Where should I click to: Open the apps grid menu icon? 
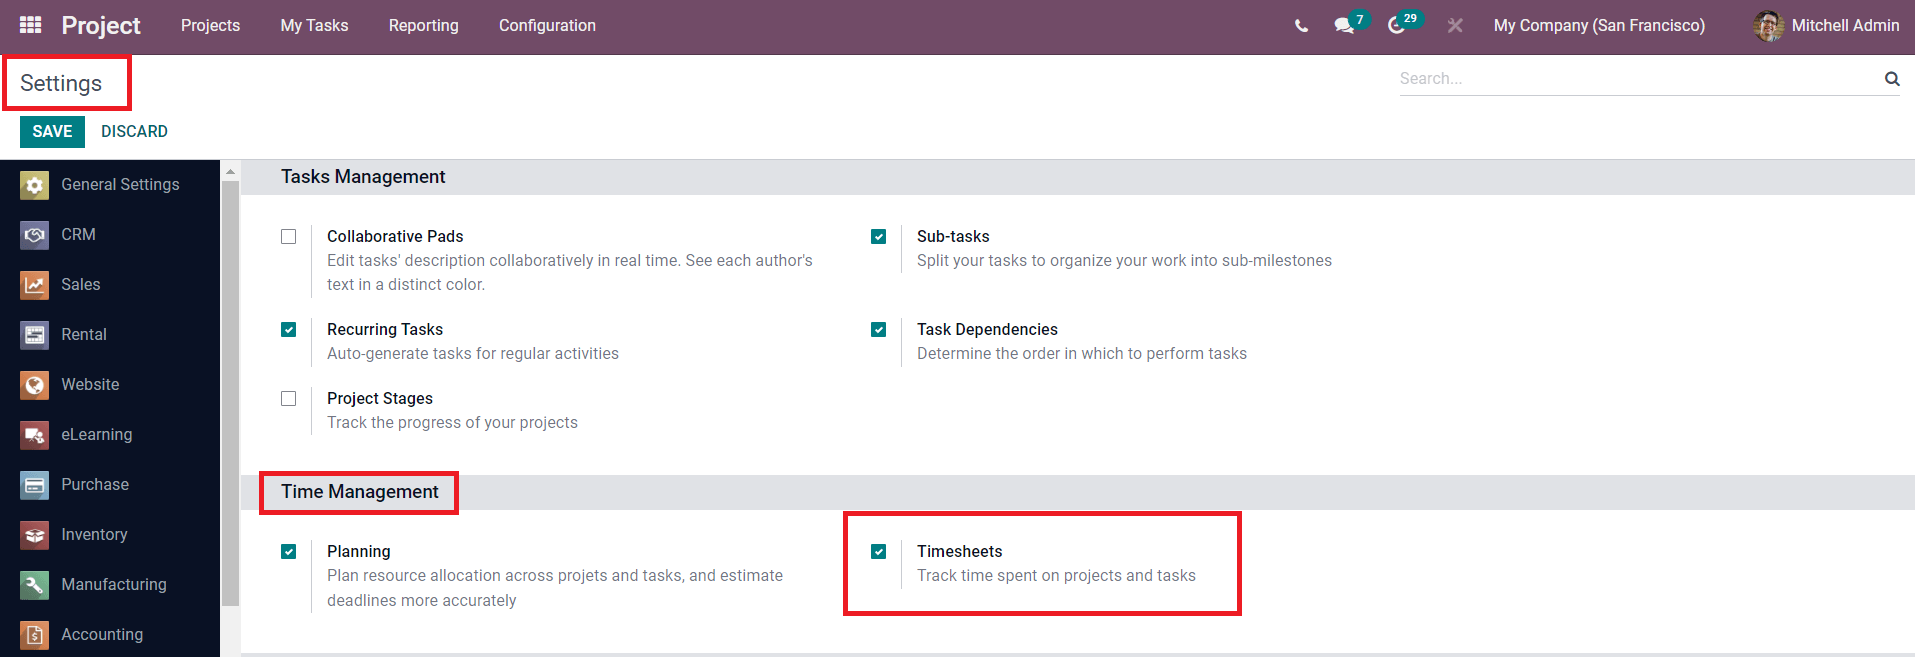pyautogui.click(x=31, y=25)
